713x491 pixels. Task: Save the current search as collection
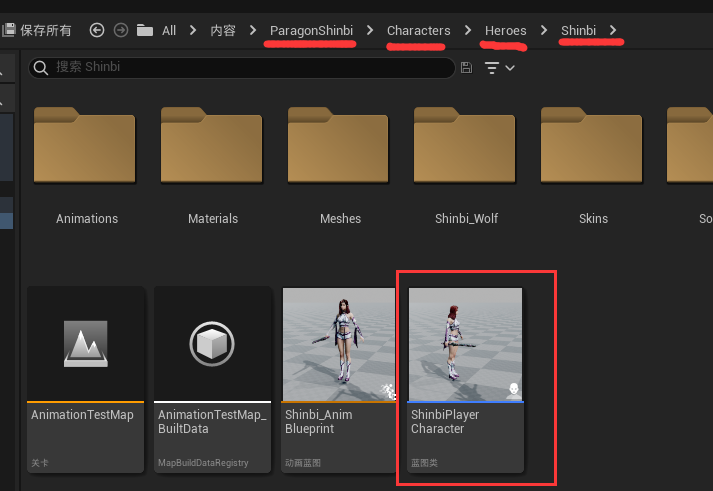467,68
